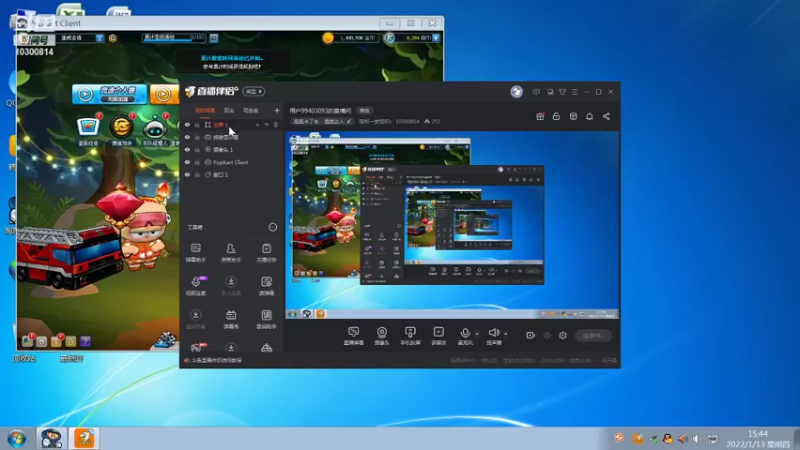Select the first highlighted source row
The width and height of the screenshot is (800, 450).
coord(231,125)
